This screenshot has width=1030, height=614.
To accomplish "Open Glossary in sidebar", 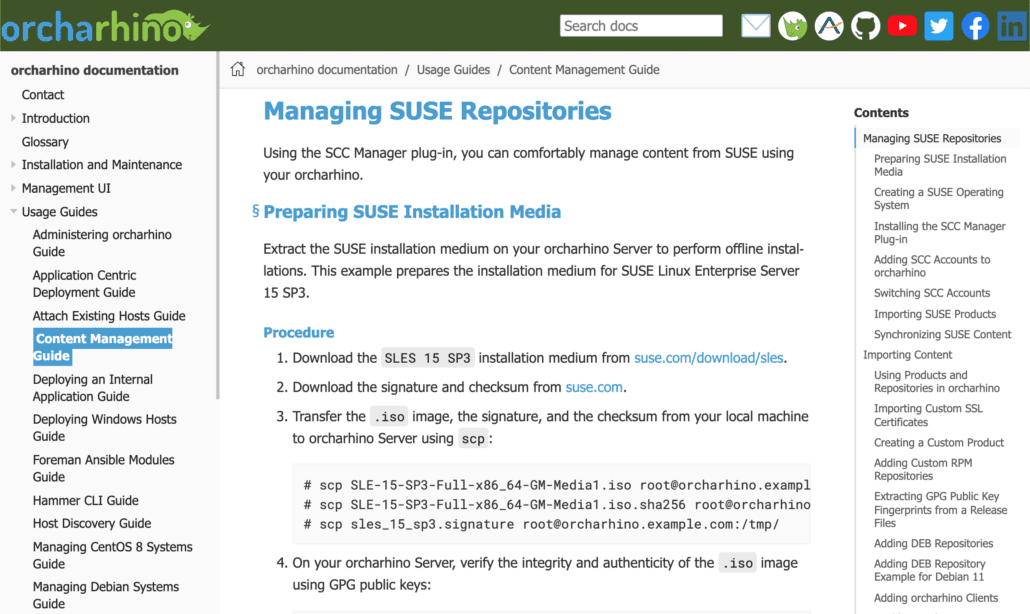I will tap(45, 142).
